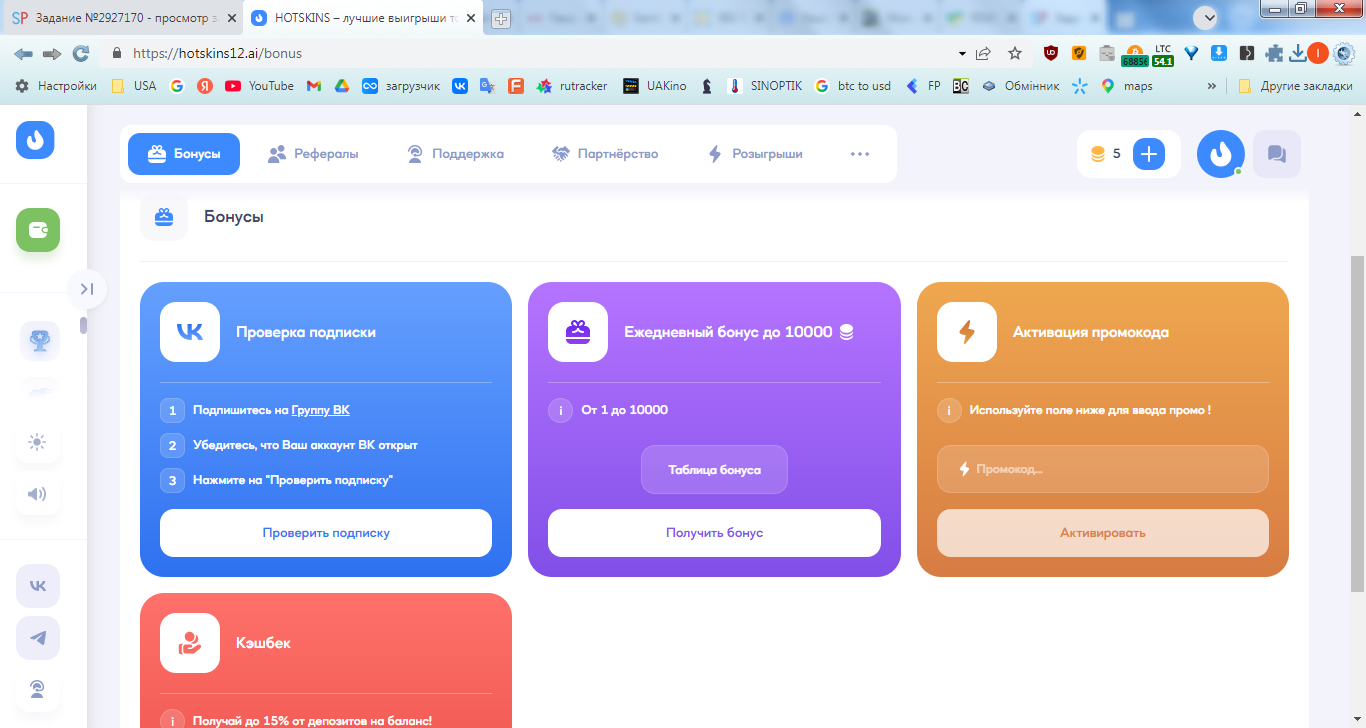1366x728 pixels.
Task: Open the uBlock Origin extension icon
Action: pyautogui.click(x=1051, y=53)
